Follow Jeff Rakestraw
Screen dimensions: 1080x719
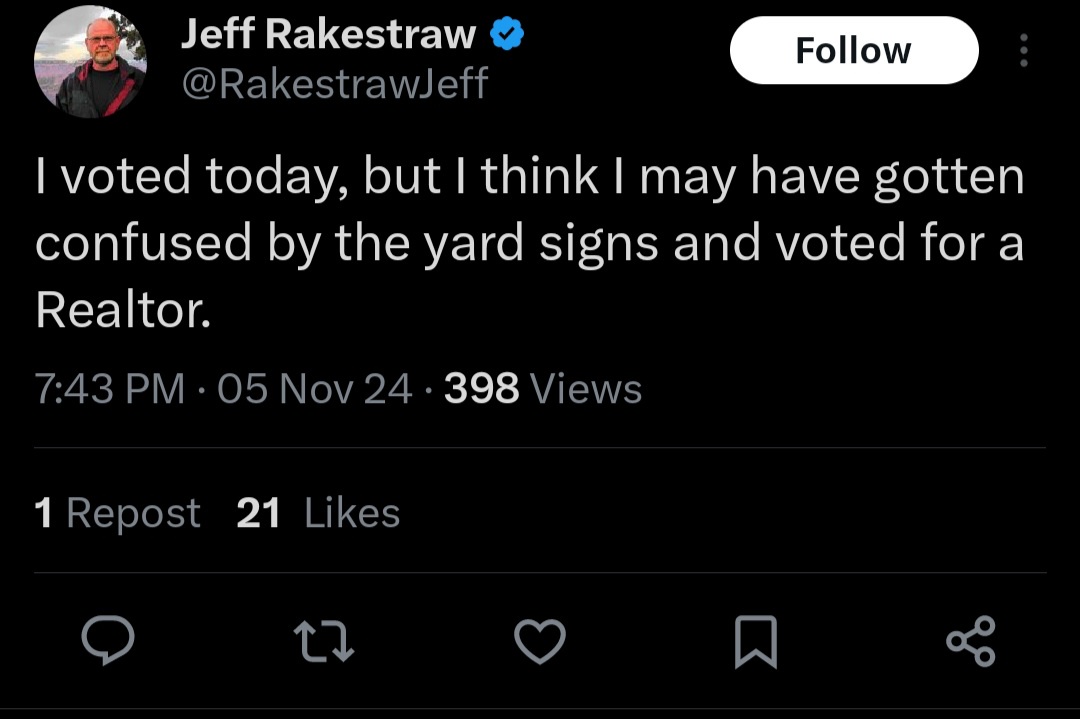[854, 50]
